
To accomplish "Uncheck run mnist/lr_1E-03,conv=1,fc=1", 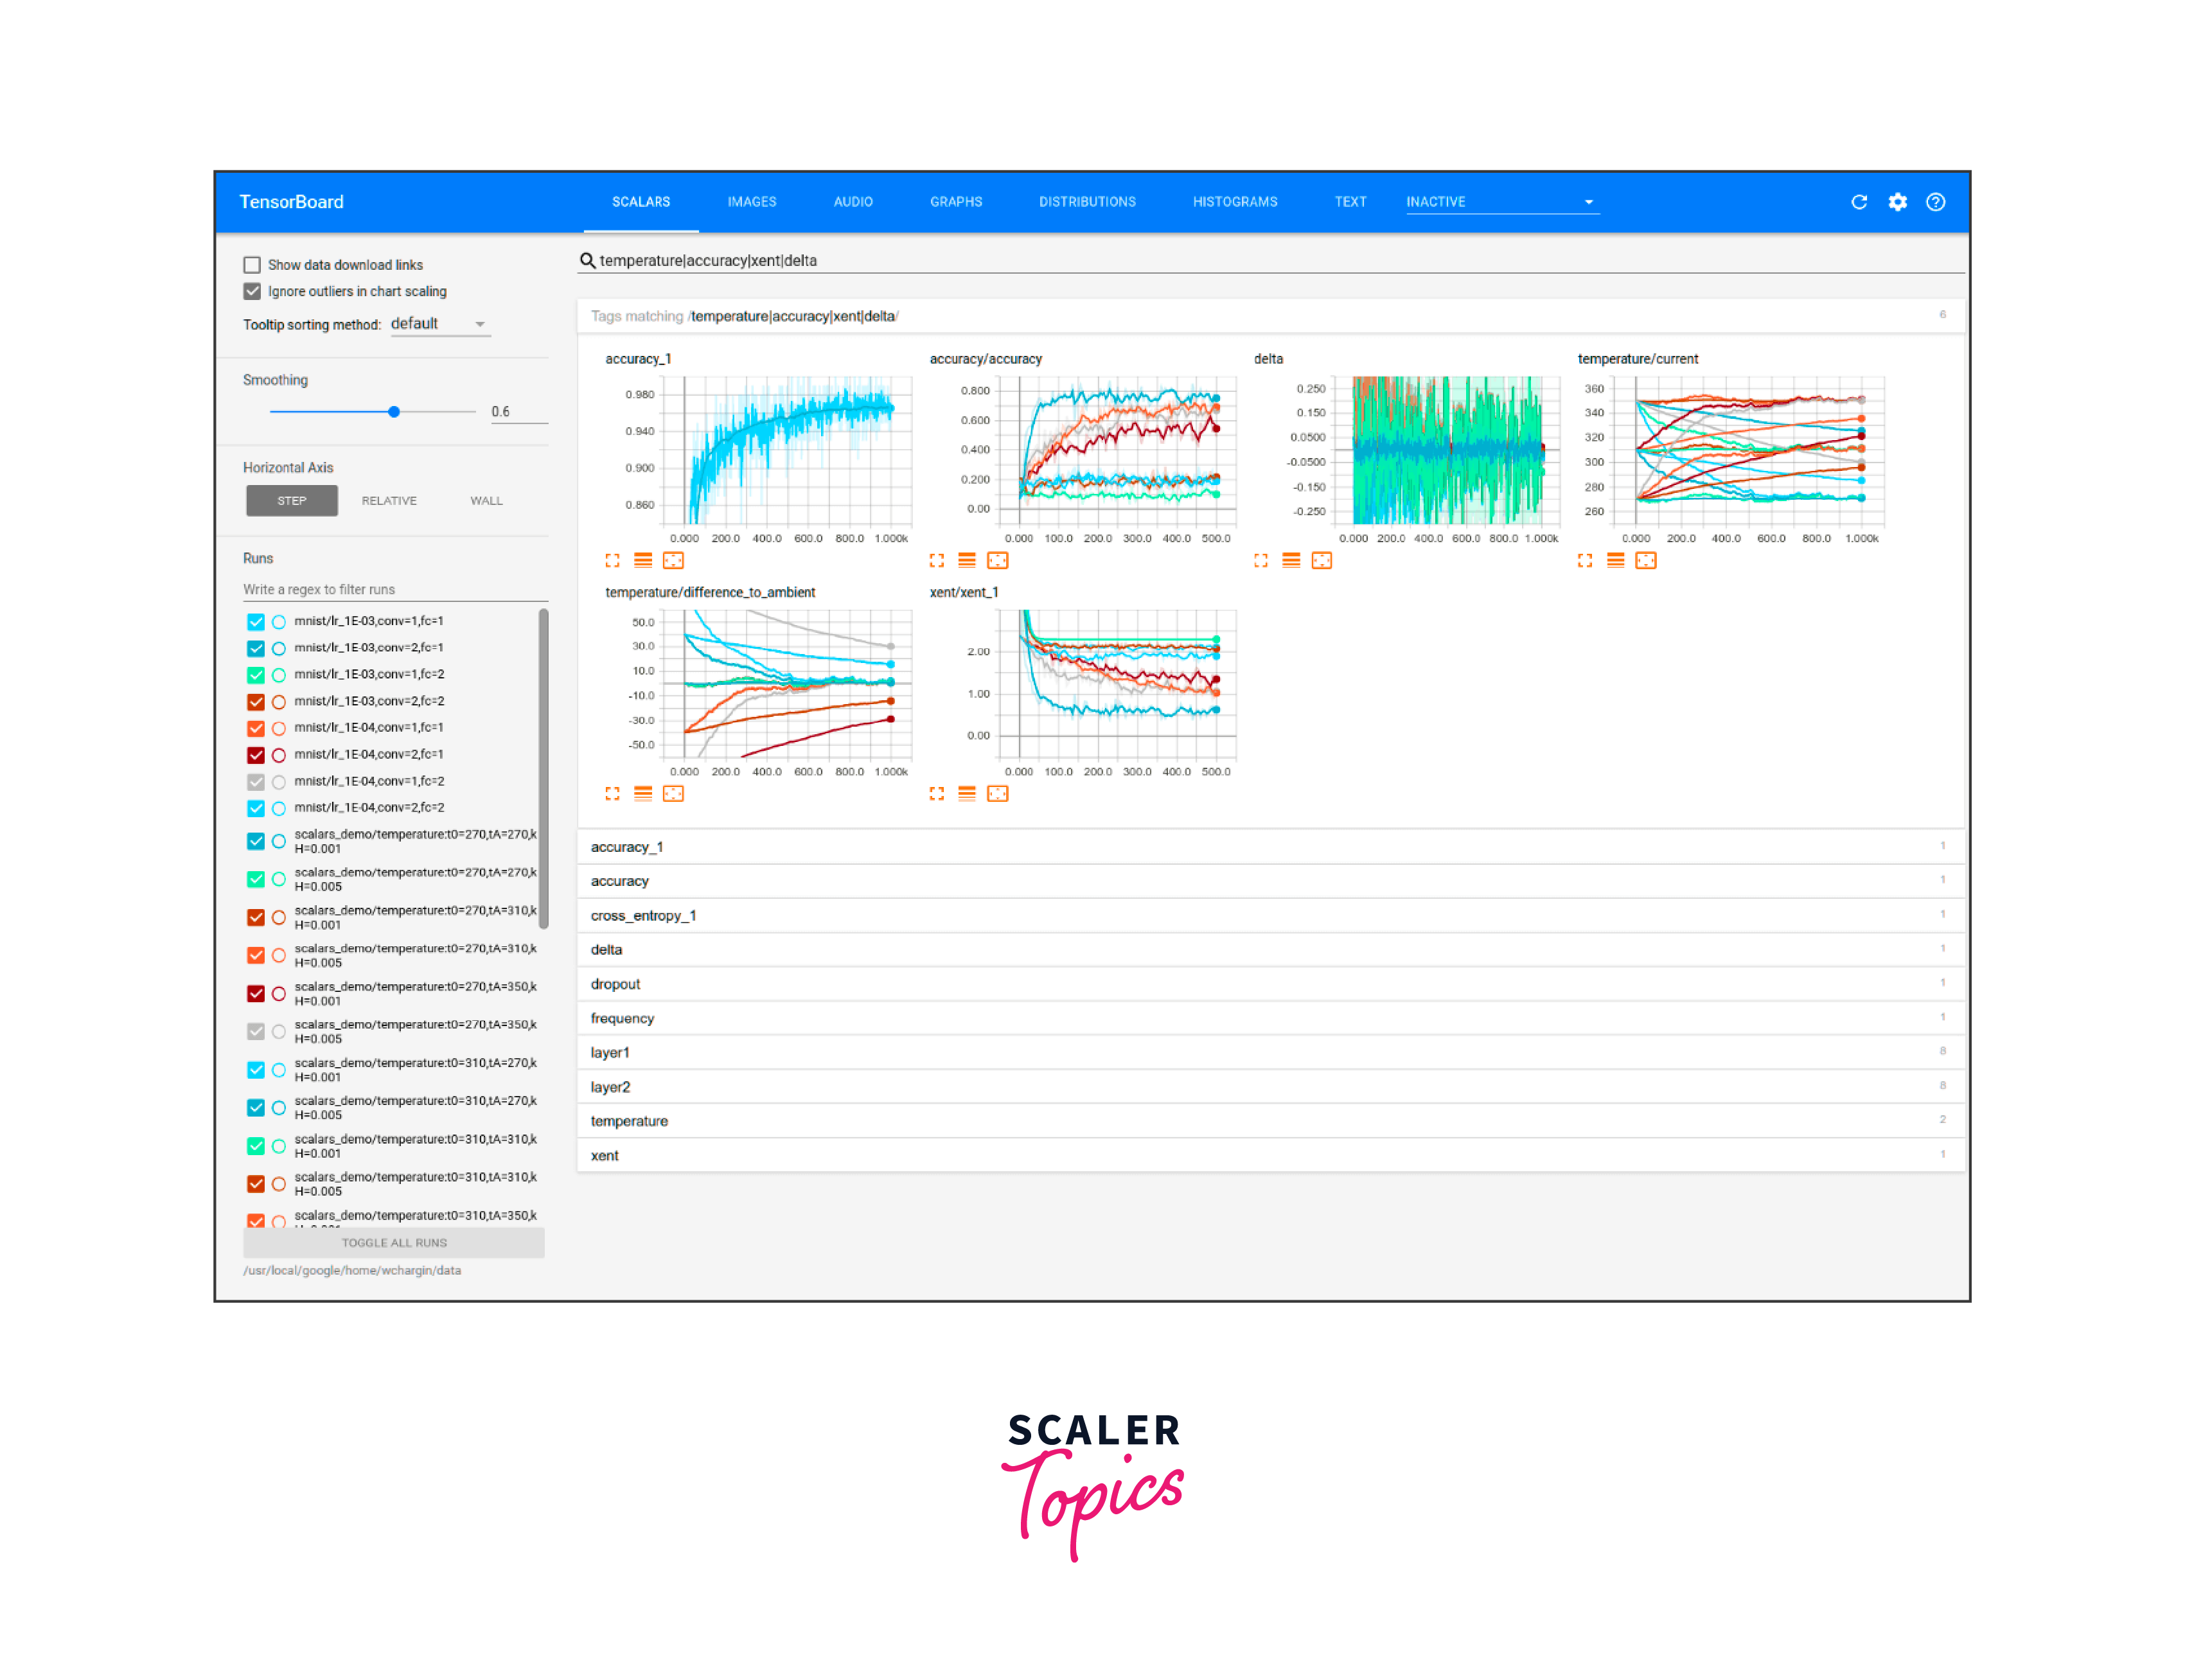I will click(256, 622).
